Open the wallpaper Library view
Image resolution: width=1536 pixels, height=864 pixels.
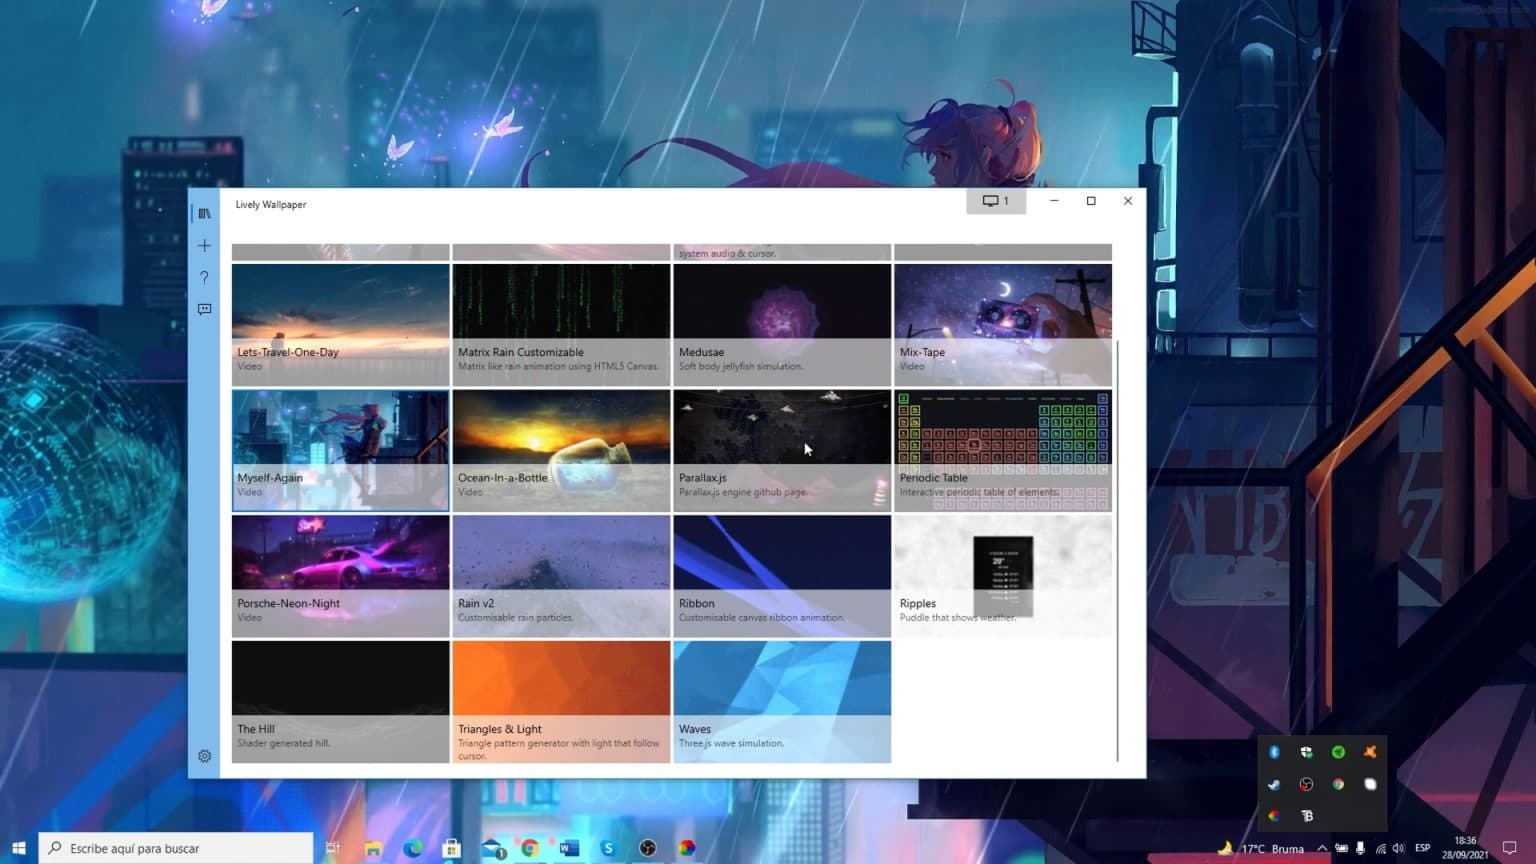[204, 213]
